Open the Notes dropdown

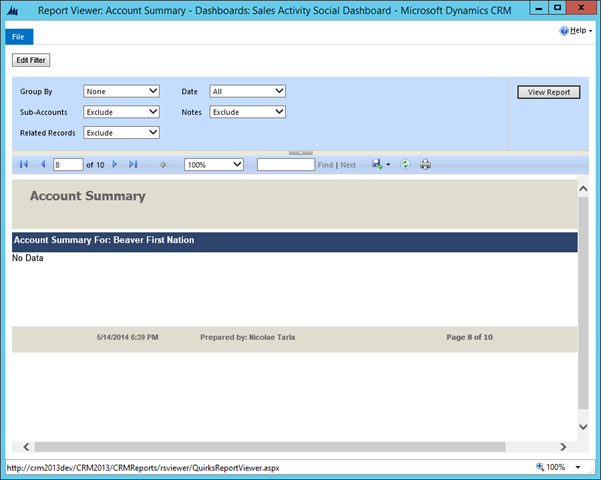pos(247,112)
